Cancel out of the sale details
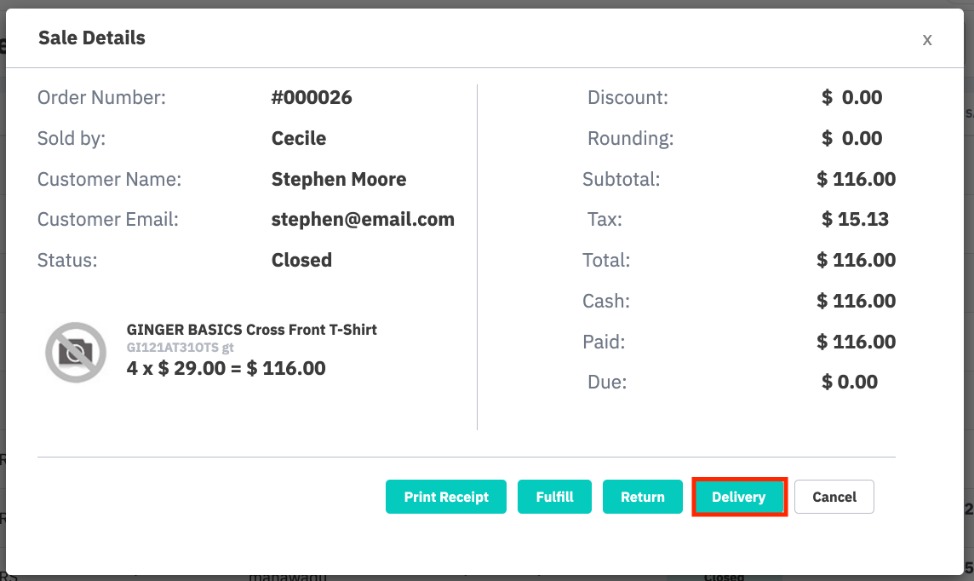The width and height of the screenshot is (974, 581). tap(834, 497)
